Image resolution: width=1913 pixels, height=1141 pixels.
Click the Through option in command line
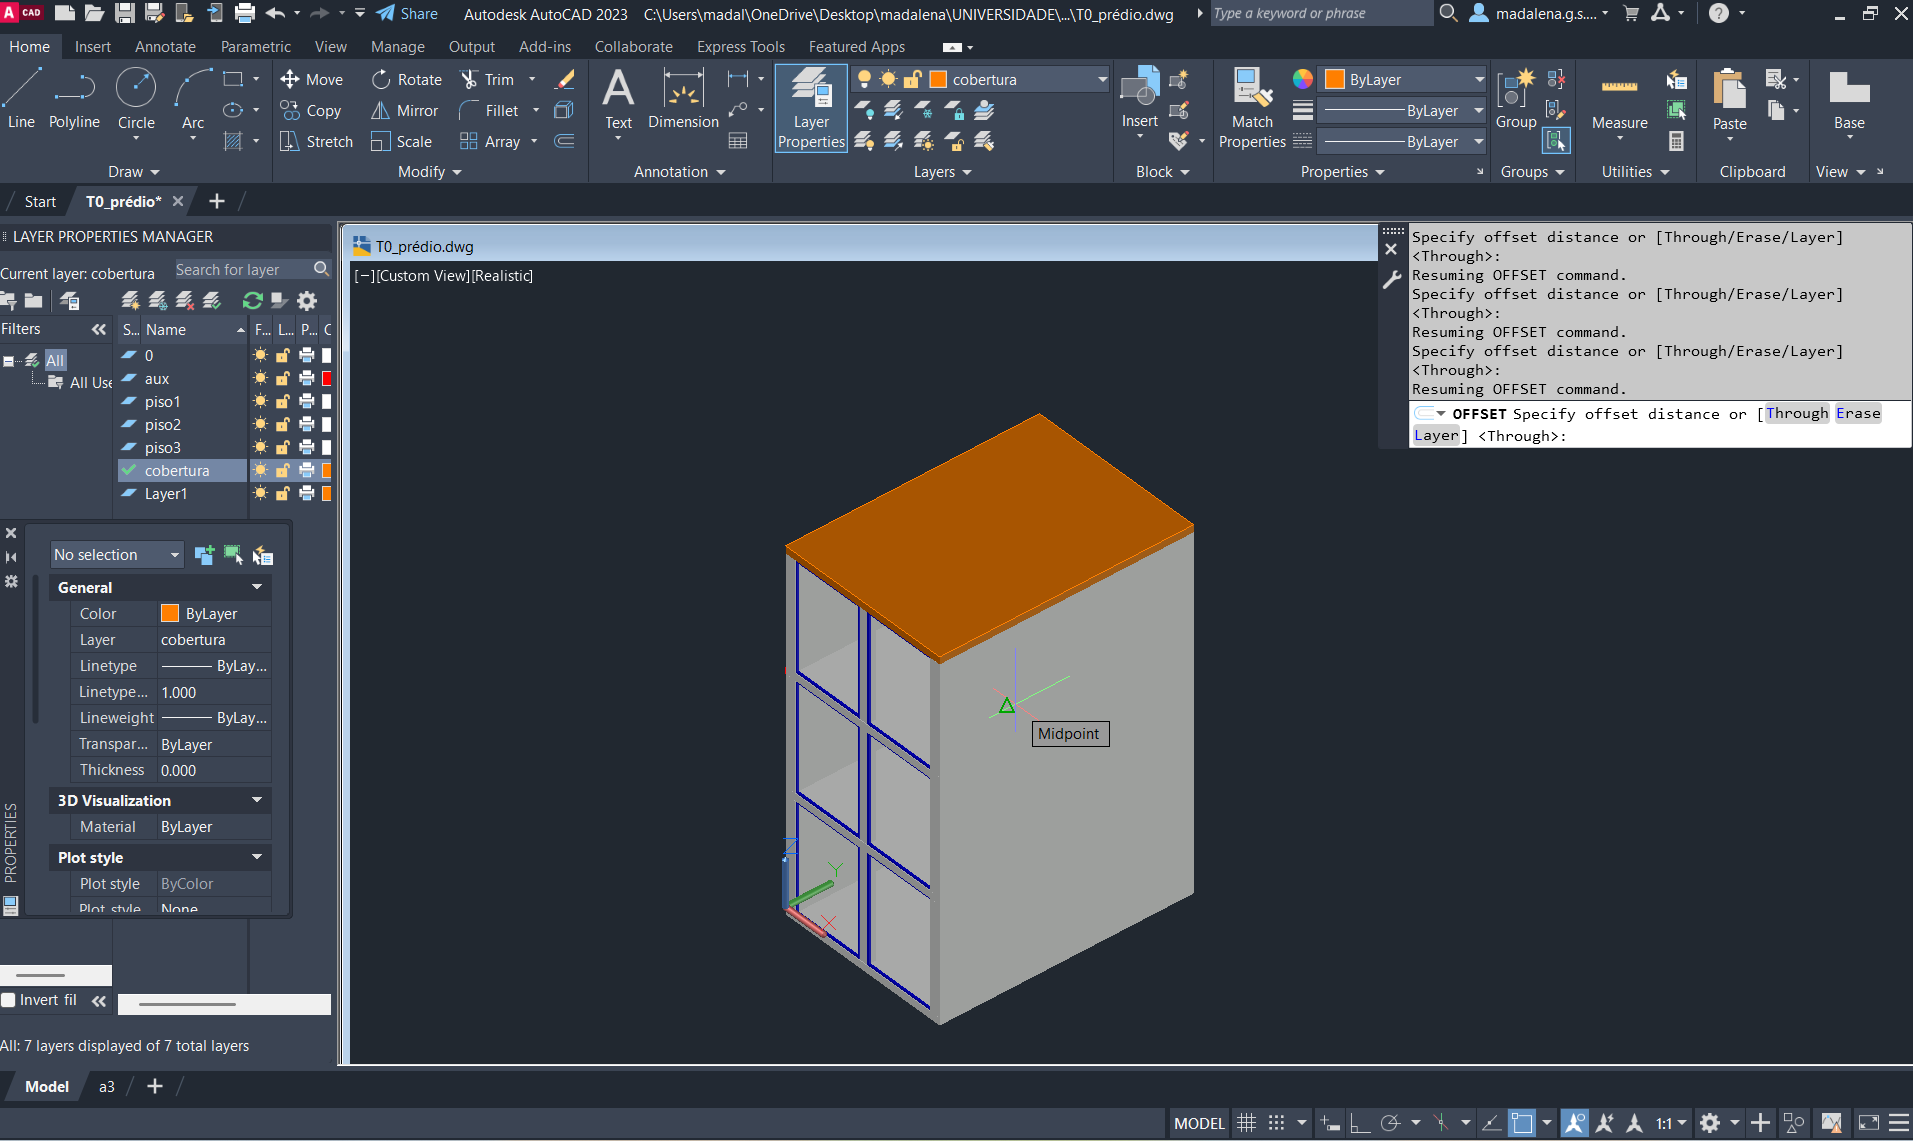pyautogui.click(x=1796, y=414)
